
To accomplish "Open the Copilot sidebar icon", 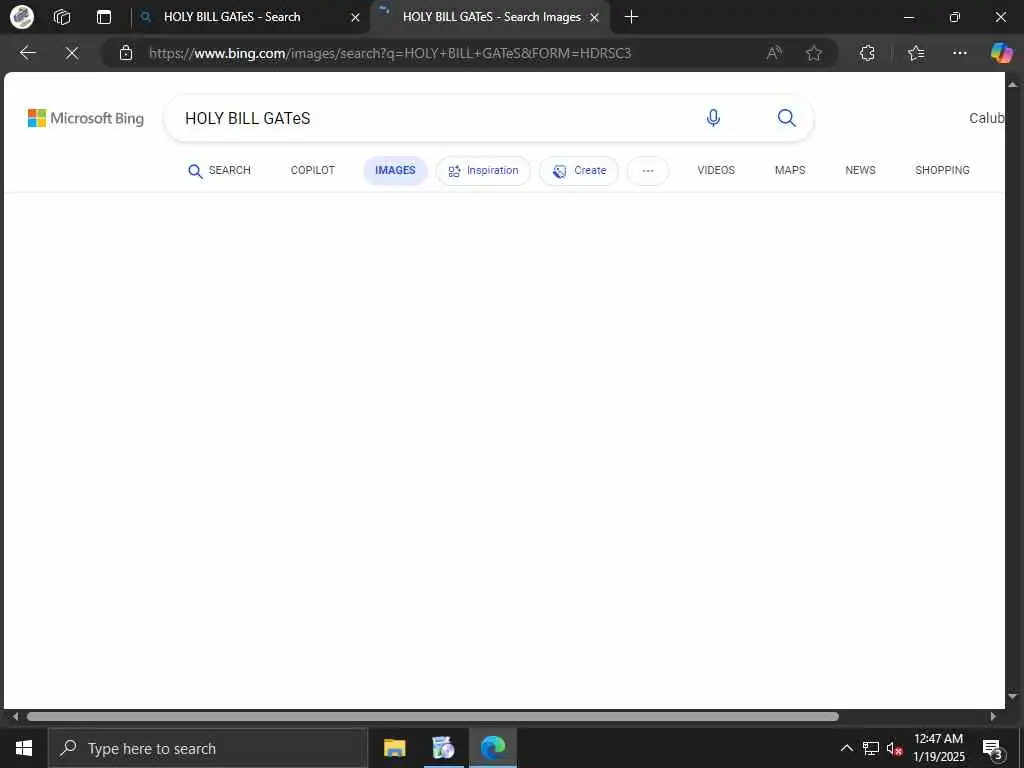I will coord(1001,53).
